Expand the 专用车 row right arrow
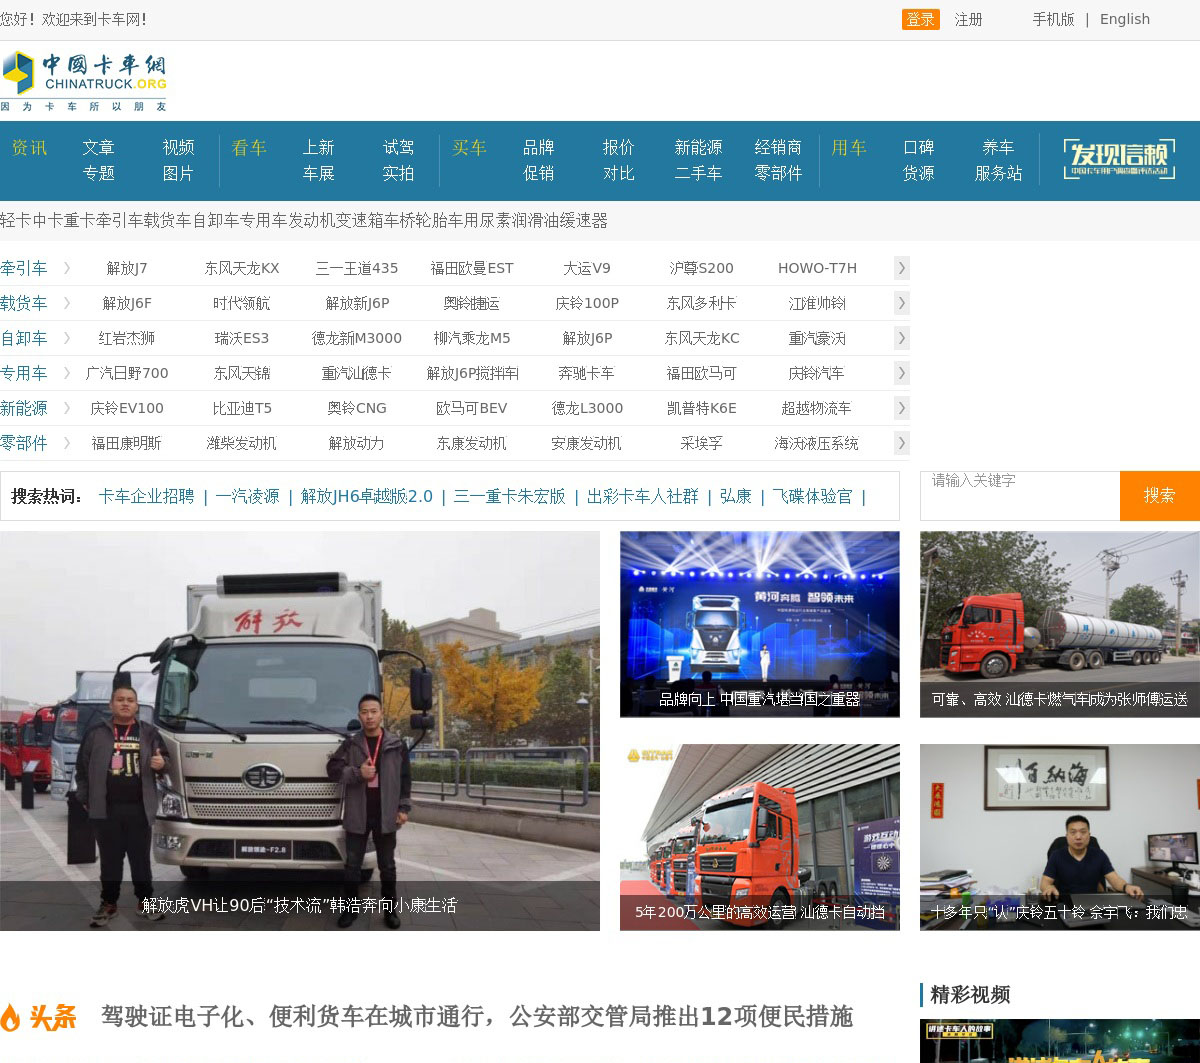This screenshot has width=1200, height=1063. [901, 373]
